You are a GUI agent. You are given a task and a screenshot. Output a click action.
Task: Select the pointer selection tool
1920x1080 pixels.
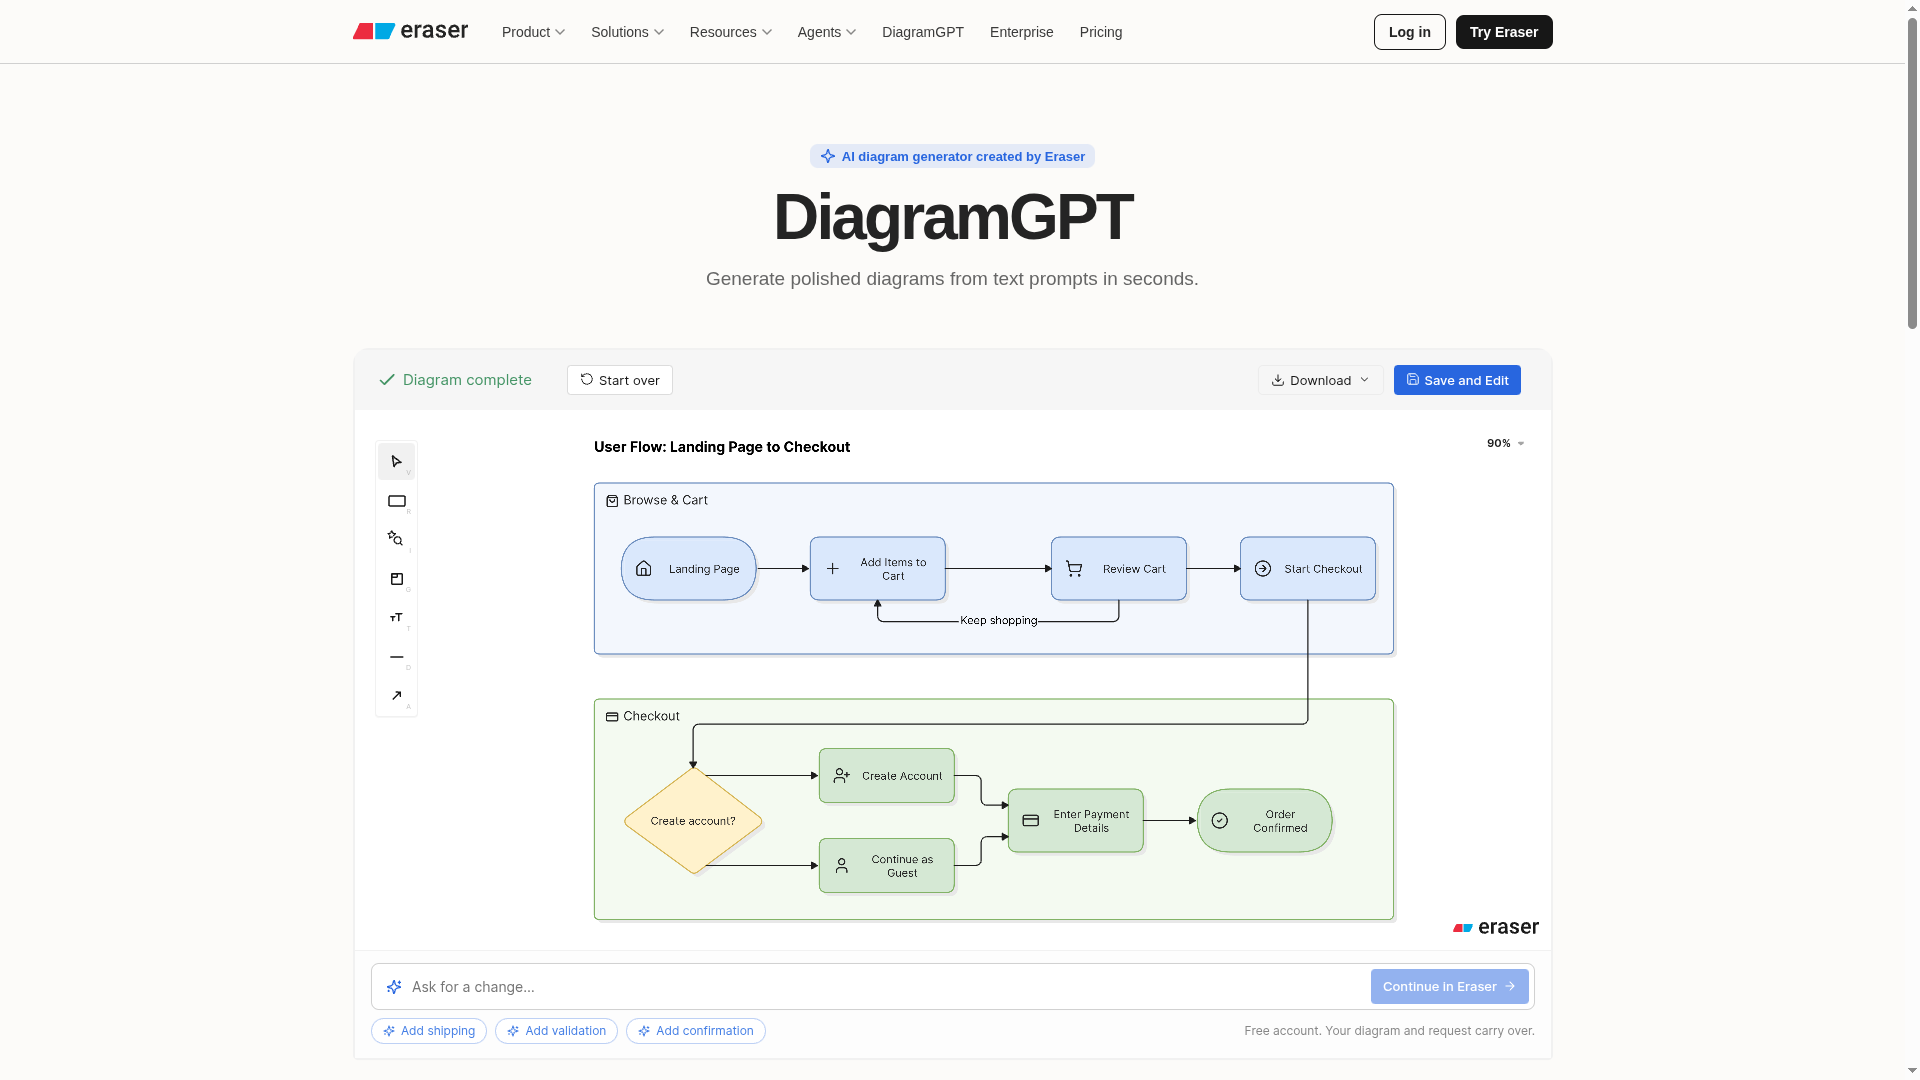pos(396,462)
